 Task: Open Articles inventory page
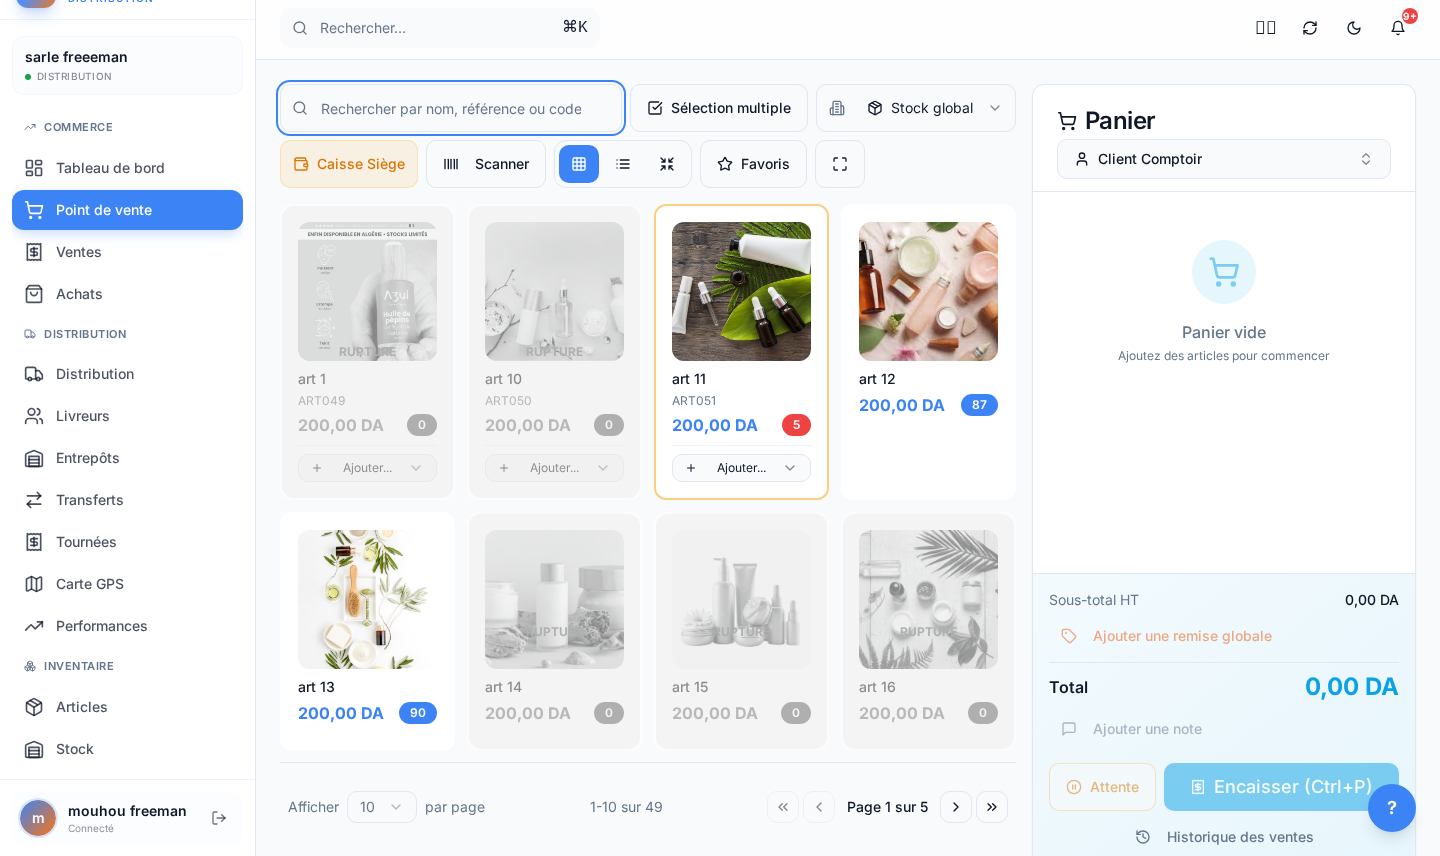point(127,707)
